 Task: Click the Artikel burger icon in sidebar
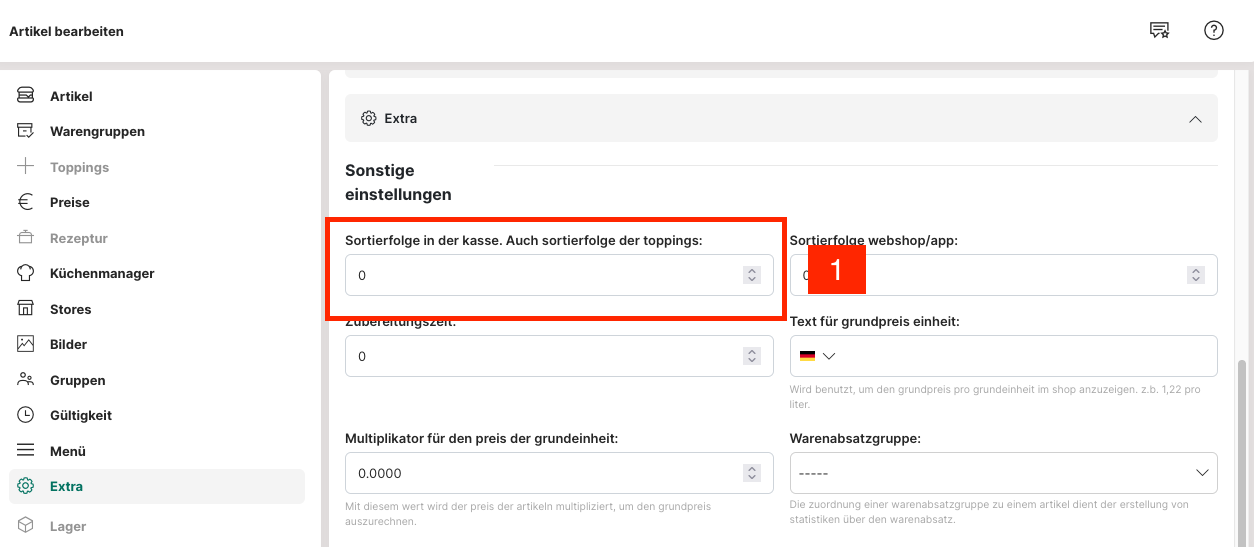26,96
